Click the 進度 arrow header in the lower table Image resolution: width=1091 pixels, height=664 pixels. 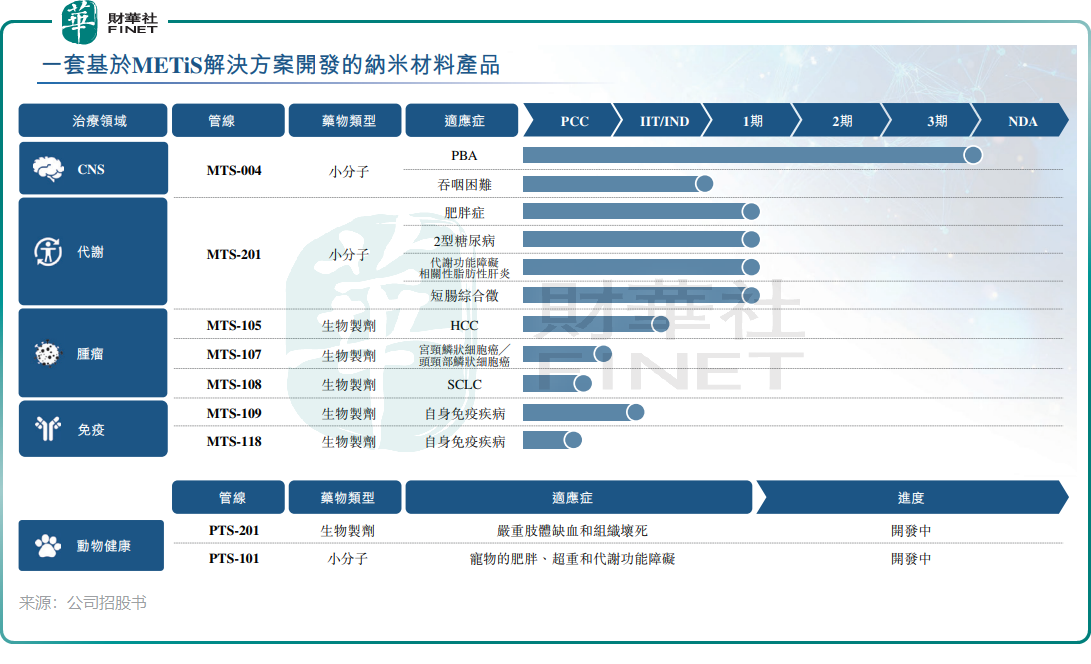[910, 497]
